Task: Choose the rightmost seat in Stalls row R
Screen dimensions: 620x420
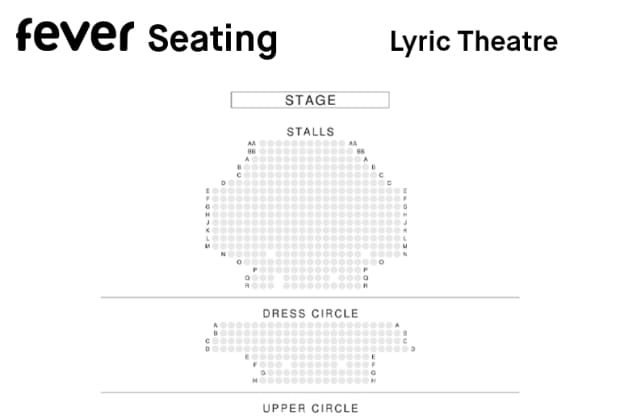Action: click(x=358, y=286)
